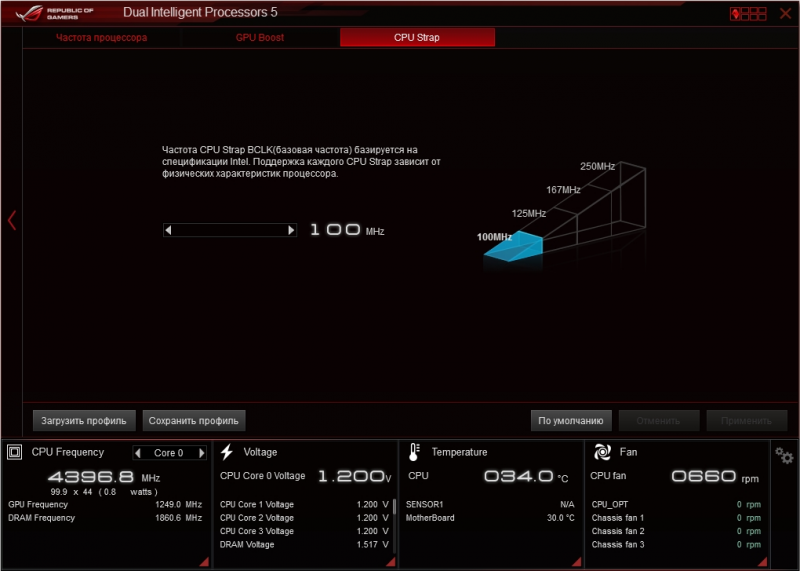The width and height of the screenshot is (800, 571).
Task: Click the Применить button
Action: coord(746,421)
